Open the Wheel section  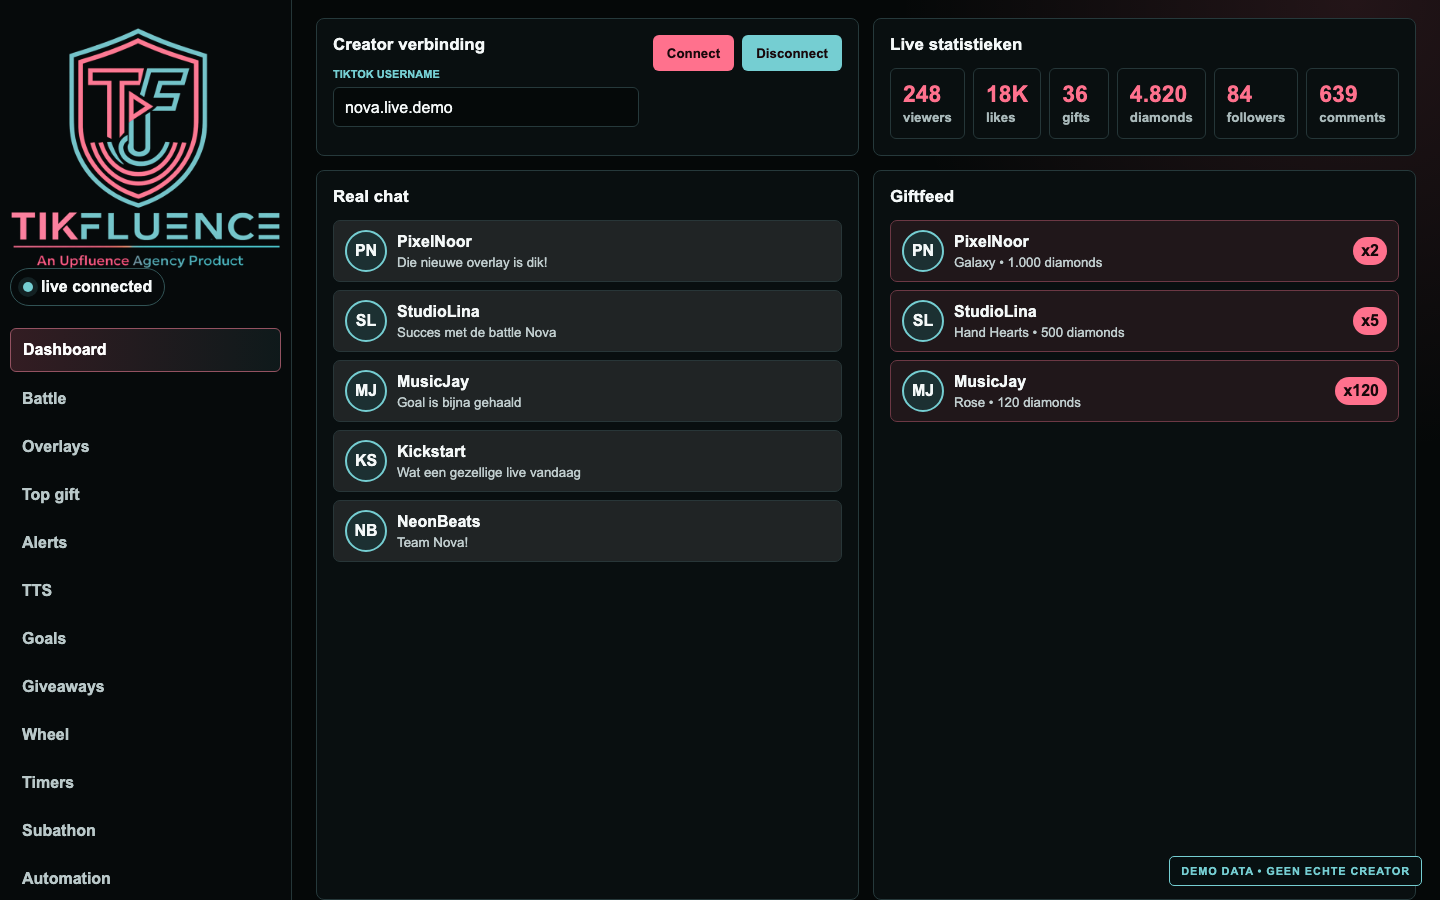145,734
